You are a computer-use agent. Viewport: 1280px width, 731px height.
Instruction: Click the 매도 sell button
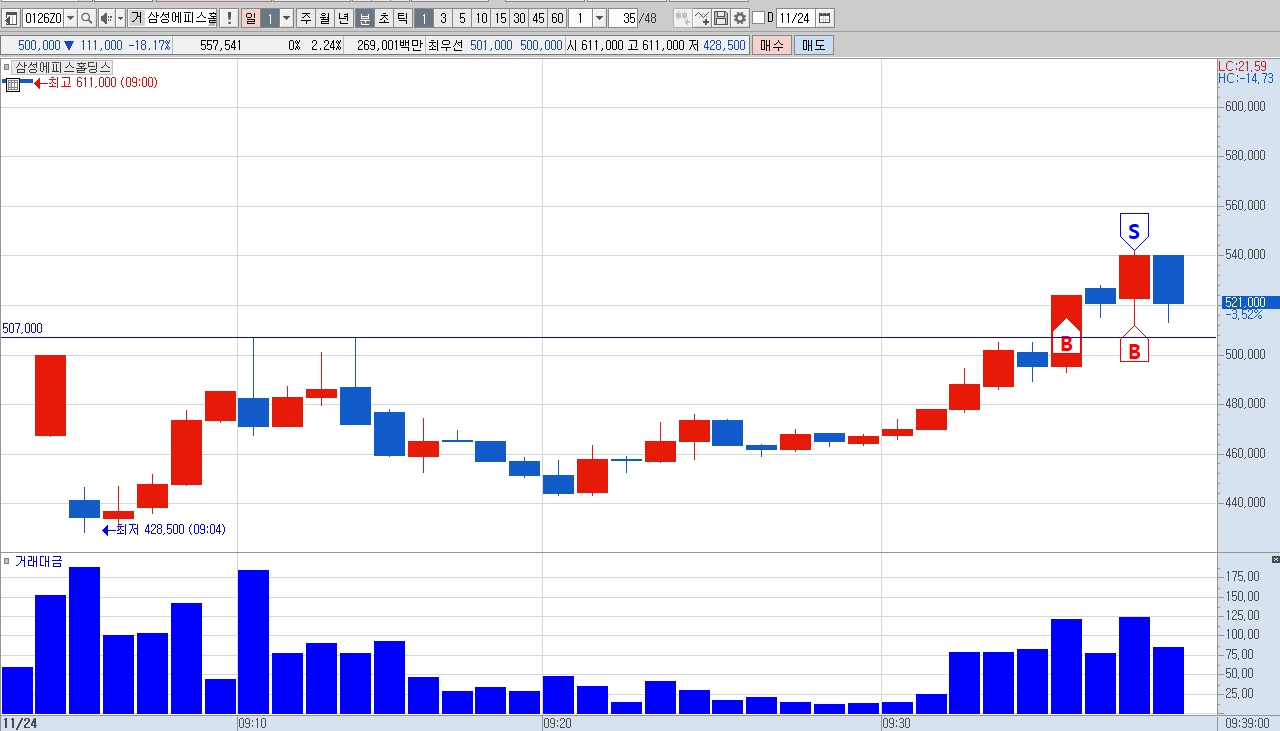point(814,45)
